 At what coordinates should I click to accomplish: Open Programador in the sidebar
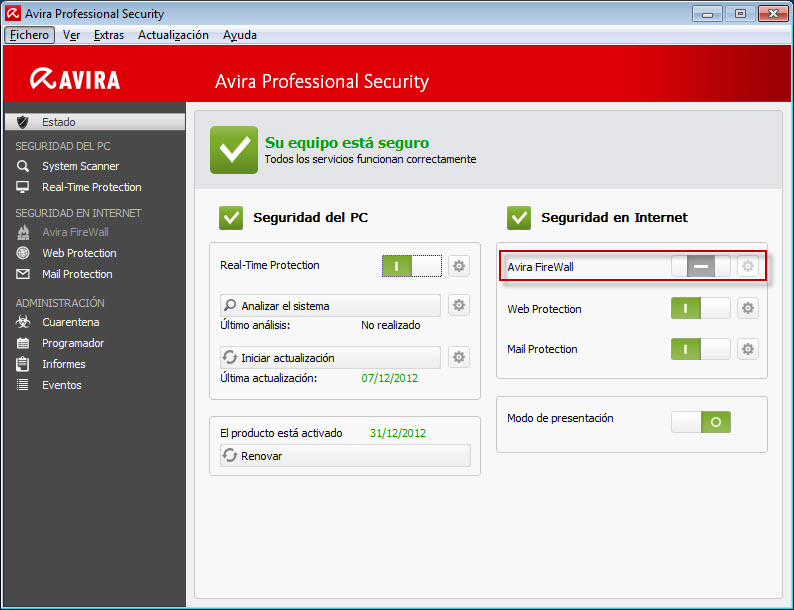click(73, 343)
